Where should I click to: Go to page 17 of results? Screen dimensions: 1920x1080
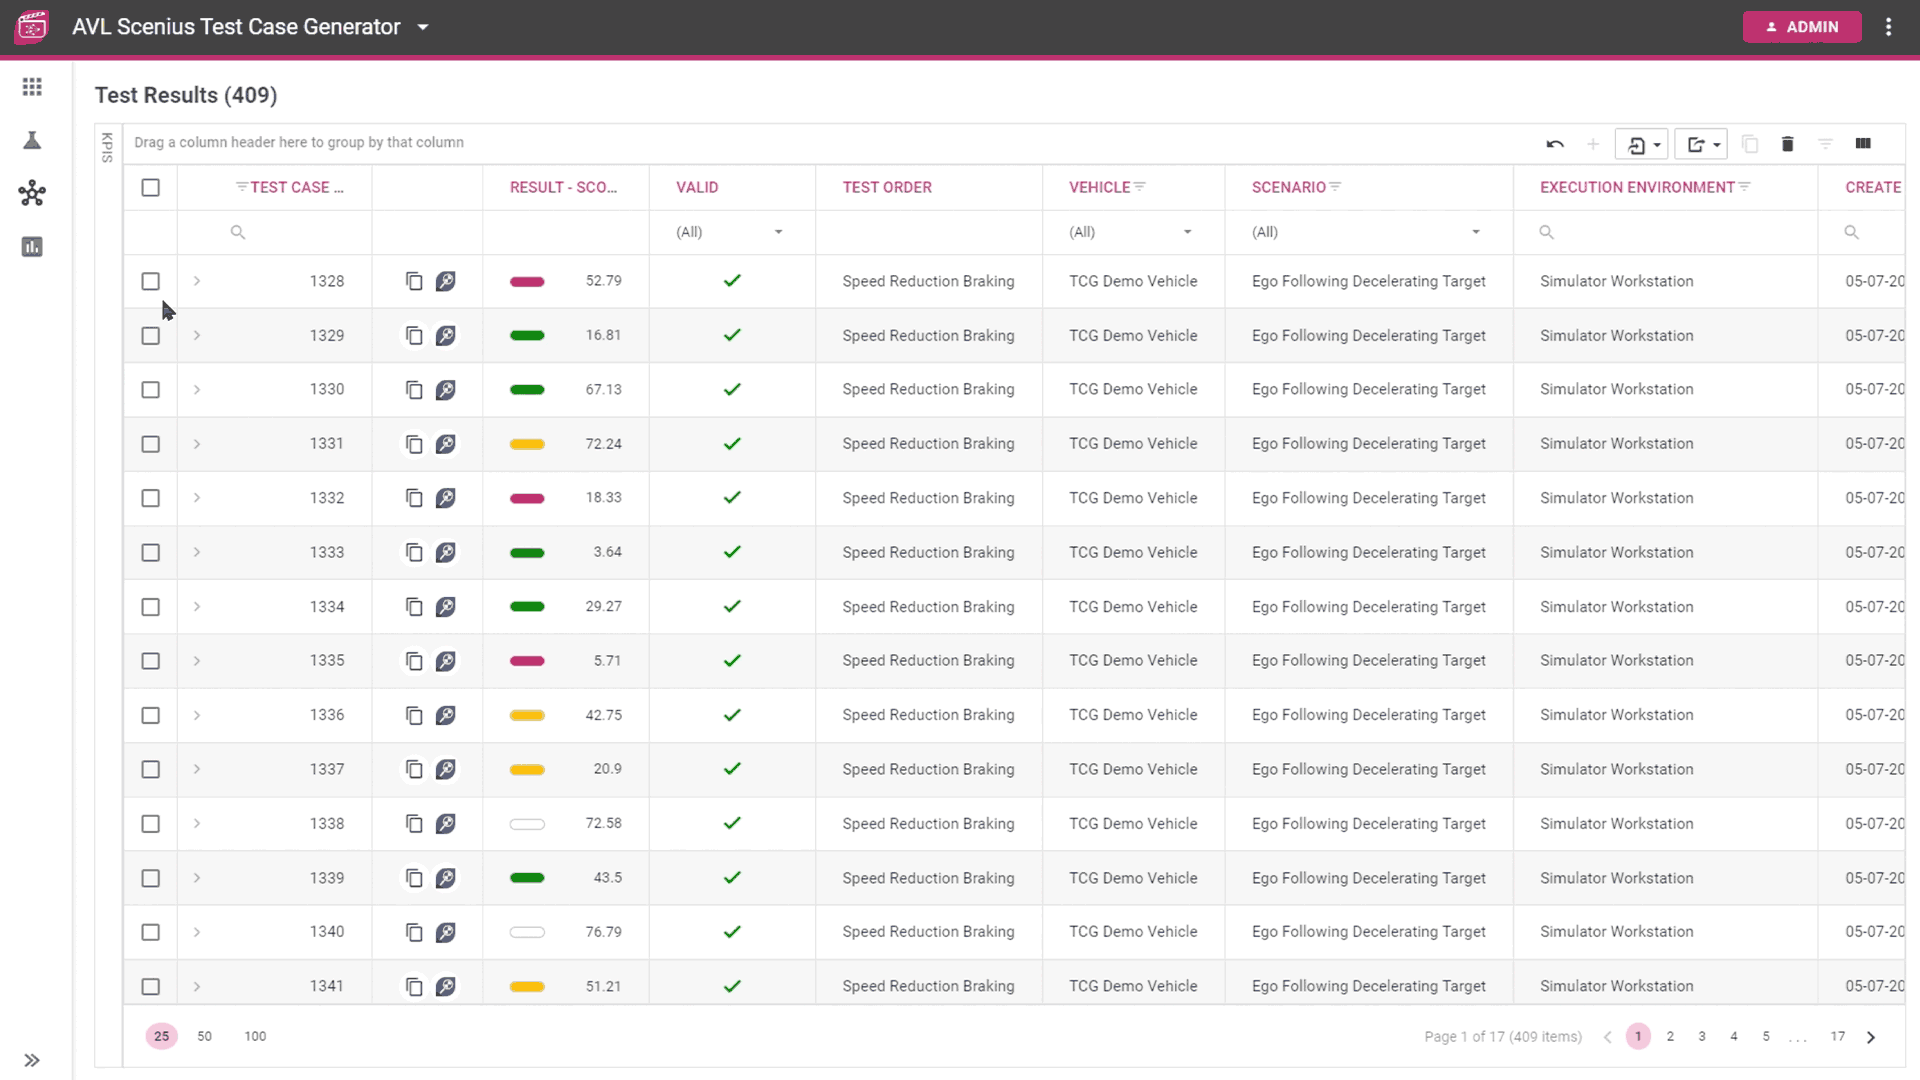pos(1837,1036)
